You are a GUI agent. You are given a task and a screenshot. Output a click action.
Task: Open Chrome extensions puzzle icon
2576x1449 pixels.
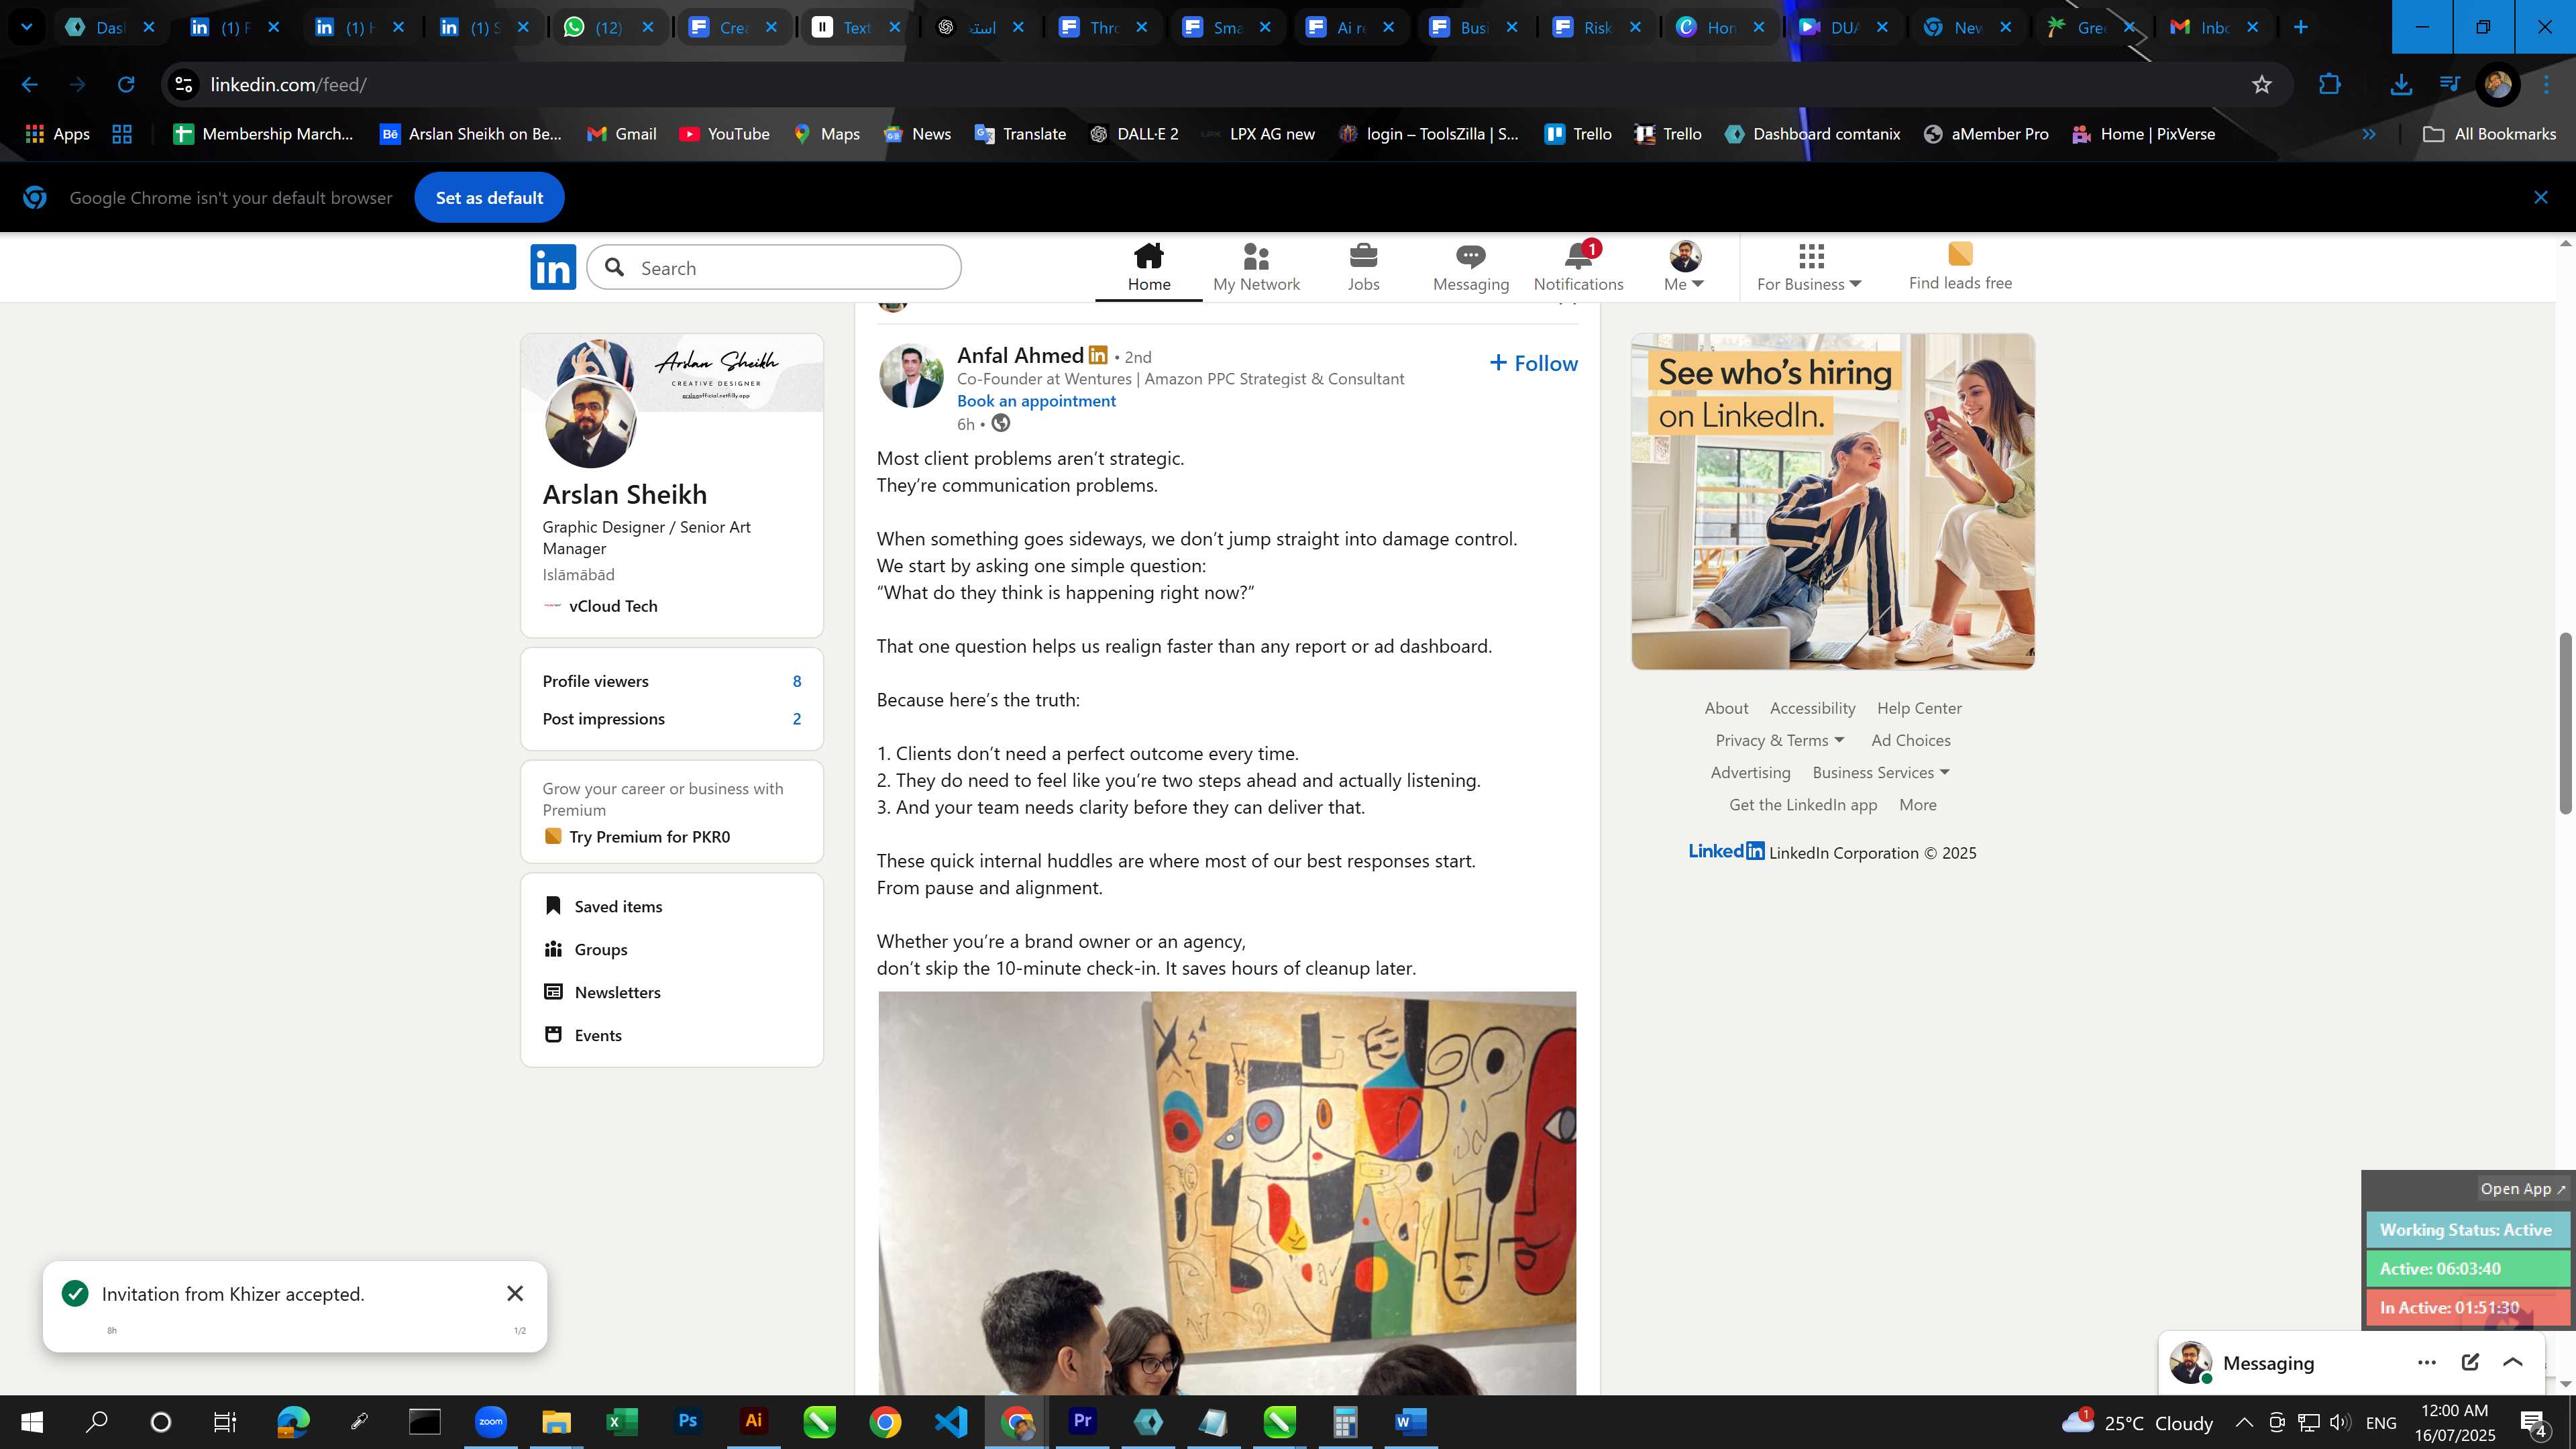2329,85
